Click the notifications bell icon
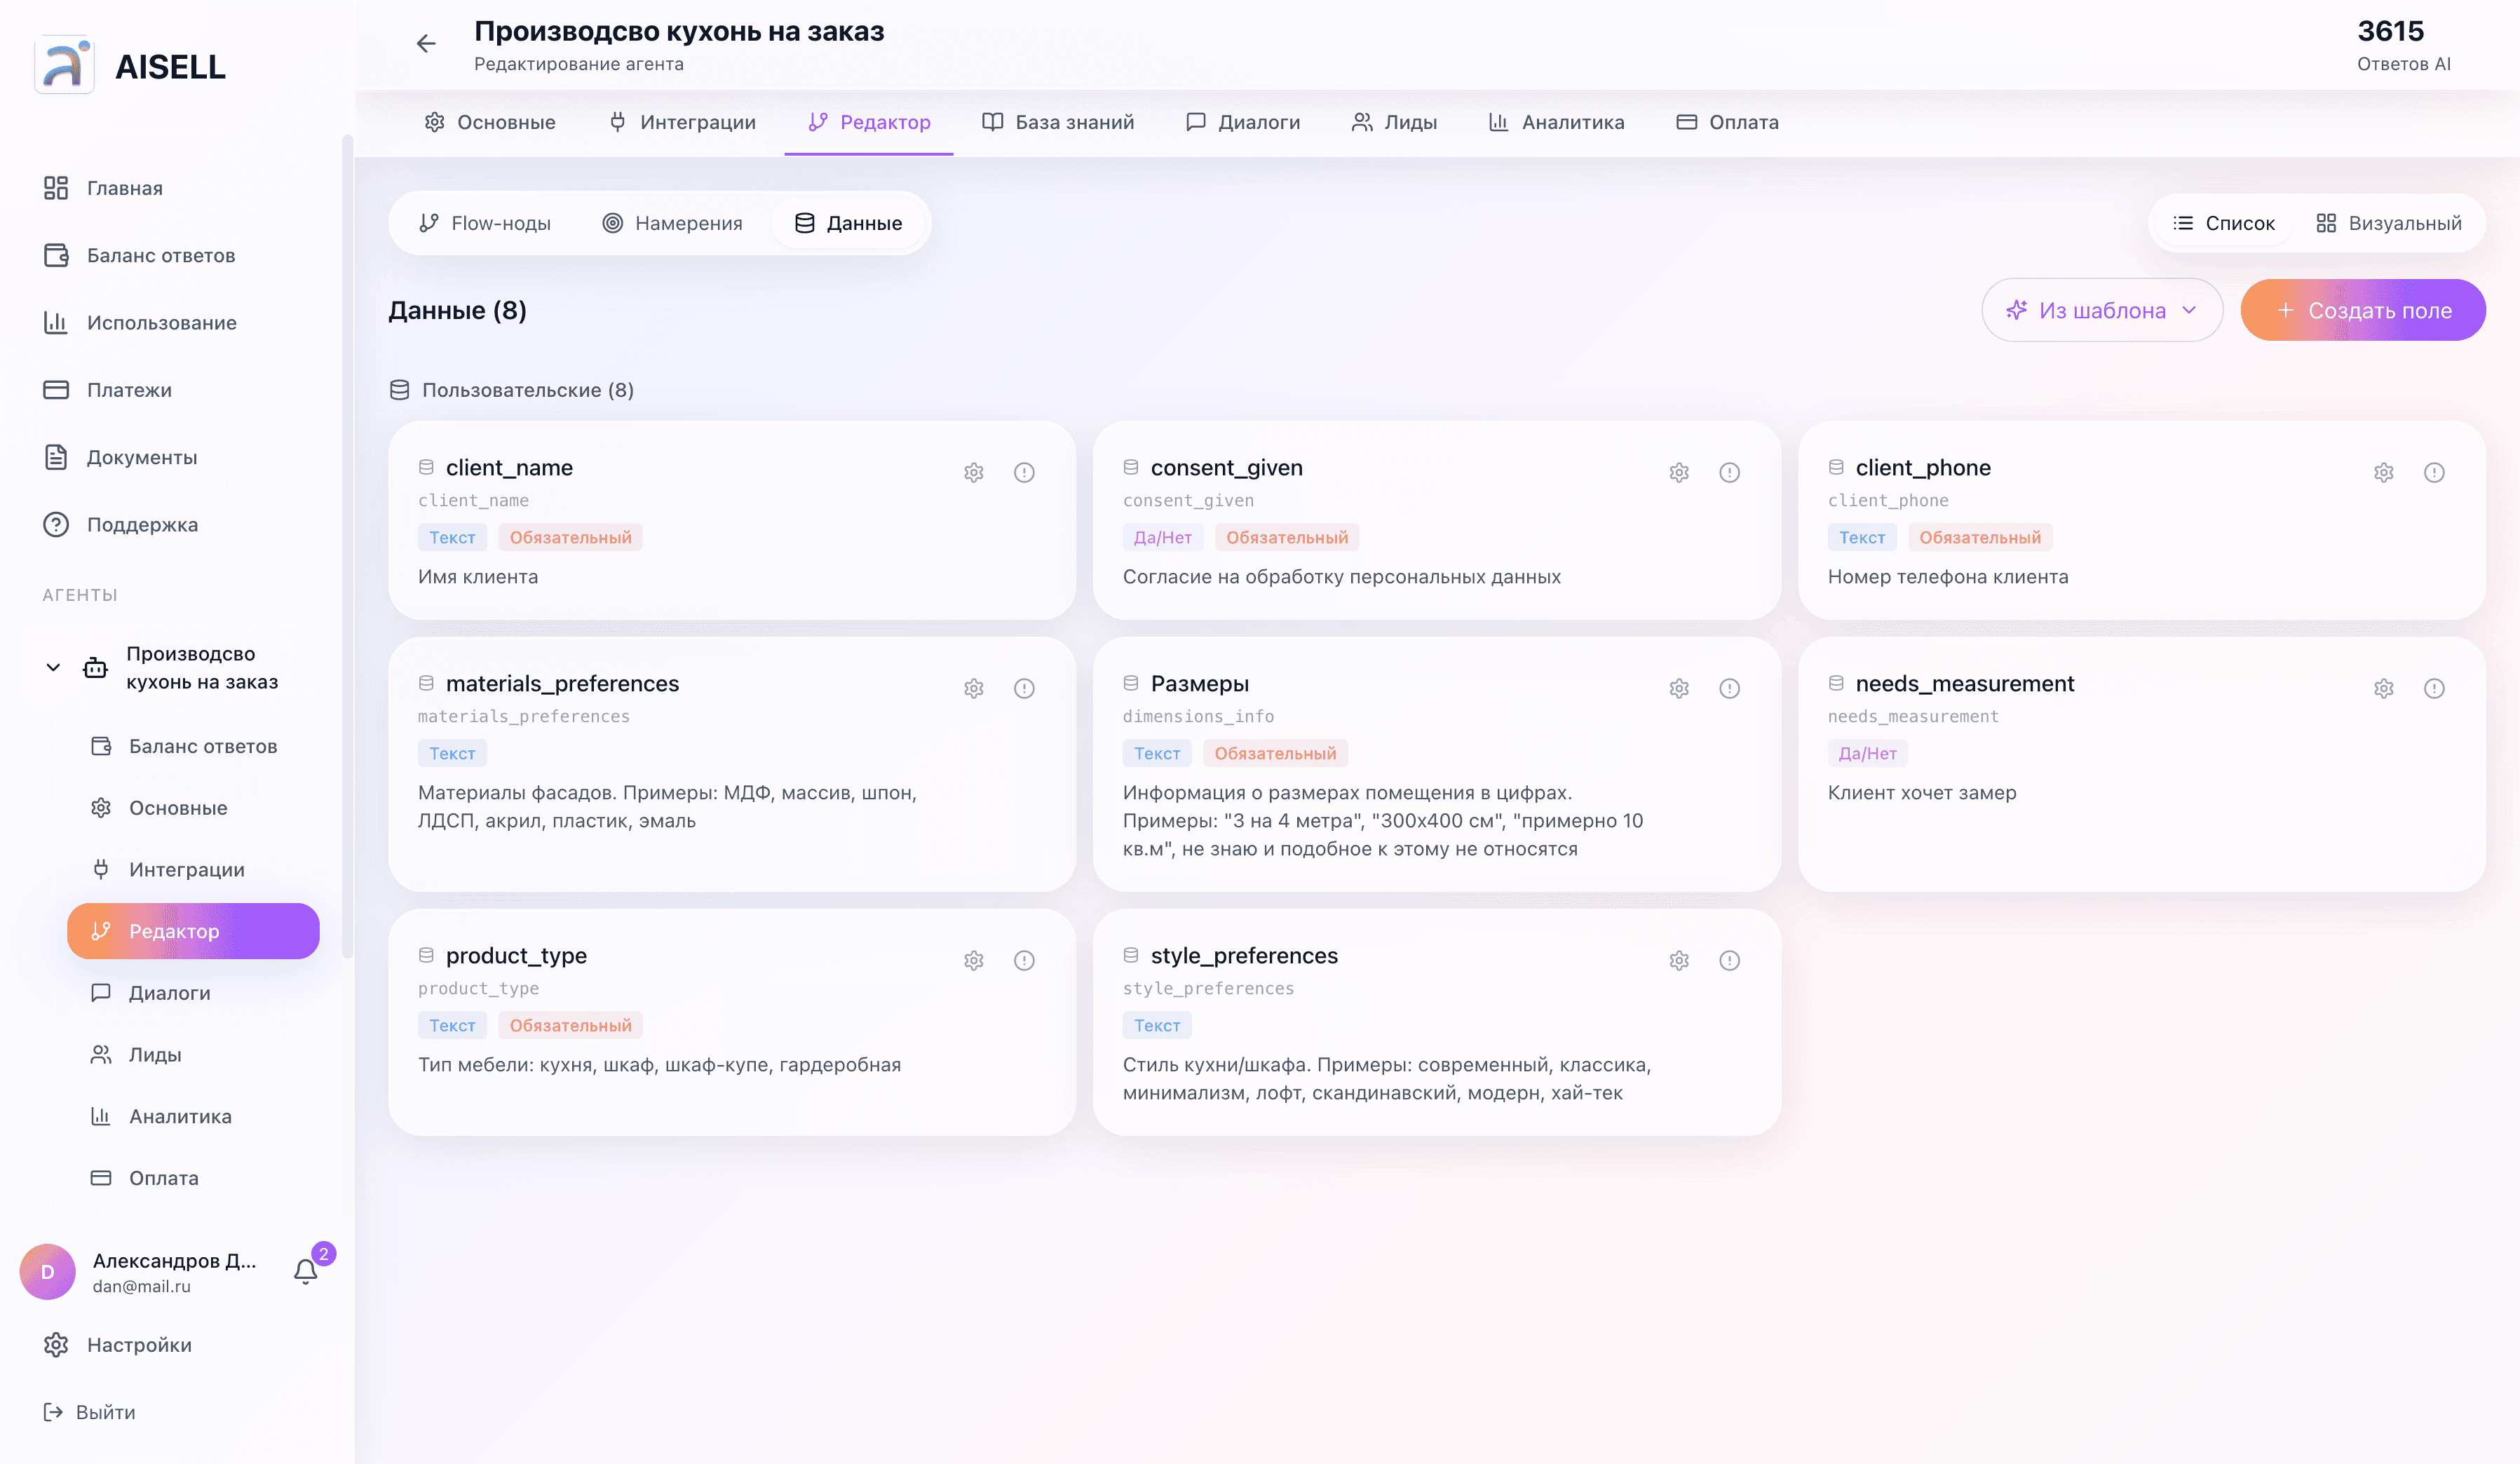Viewport: 2520px width, 1464px height. [x=306, y=1271]
